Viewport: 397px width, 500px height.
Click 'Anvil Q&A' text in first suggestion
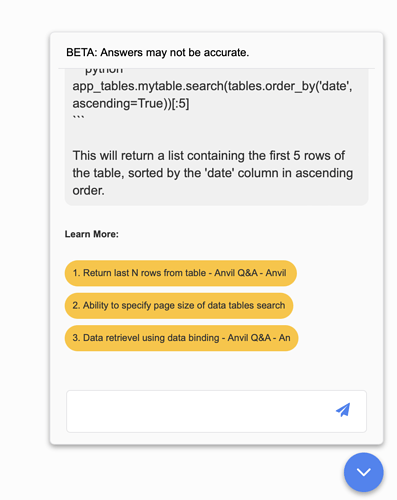[x=236, y=273]
